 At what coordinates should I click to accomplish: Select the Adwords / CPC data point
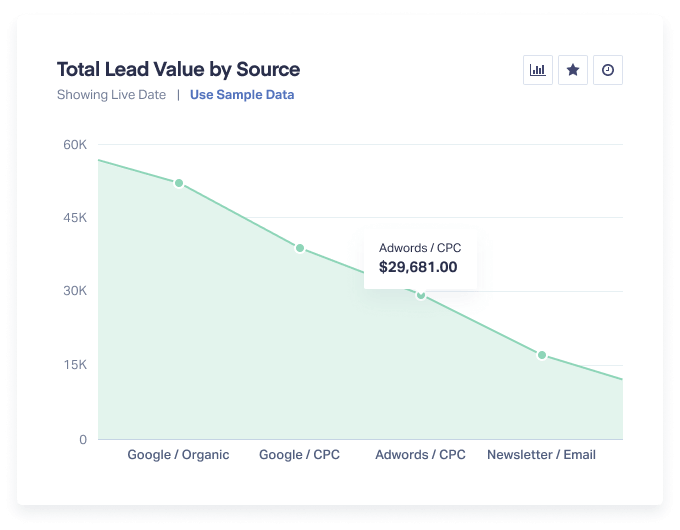(x=421, y=295)
